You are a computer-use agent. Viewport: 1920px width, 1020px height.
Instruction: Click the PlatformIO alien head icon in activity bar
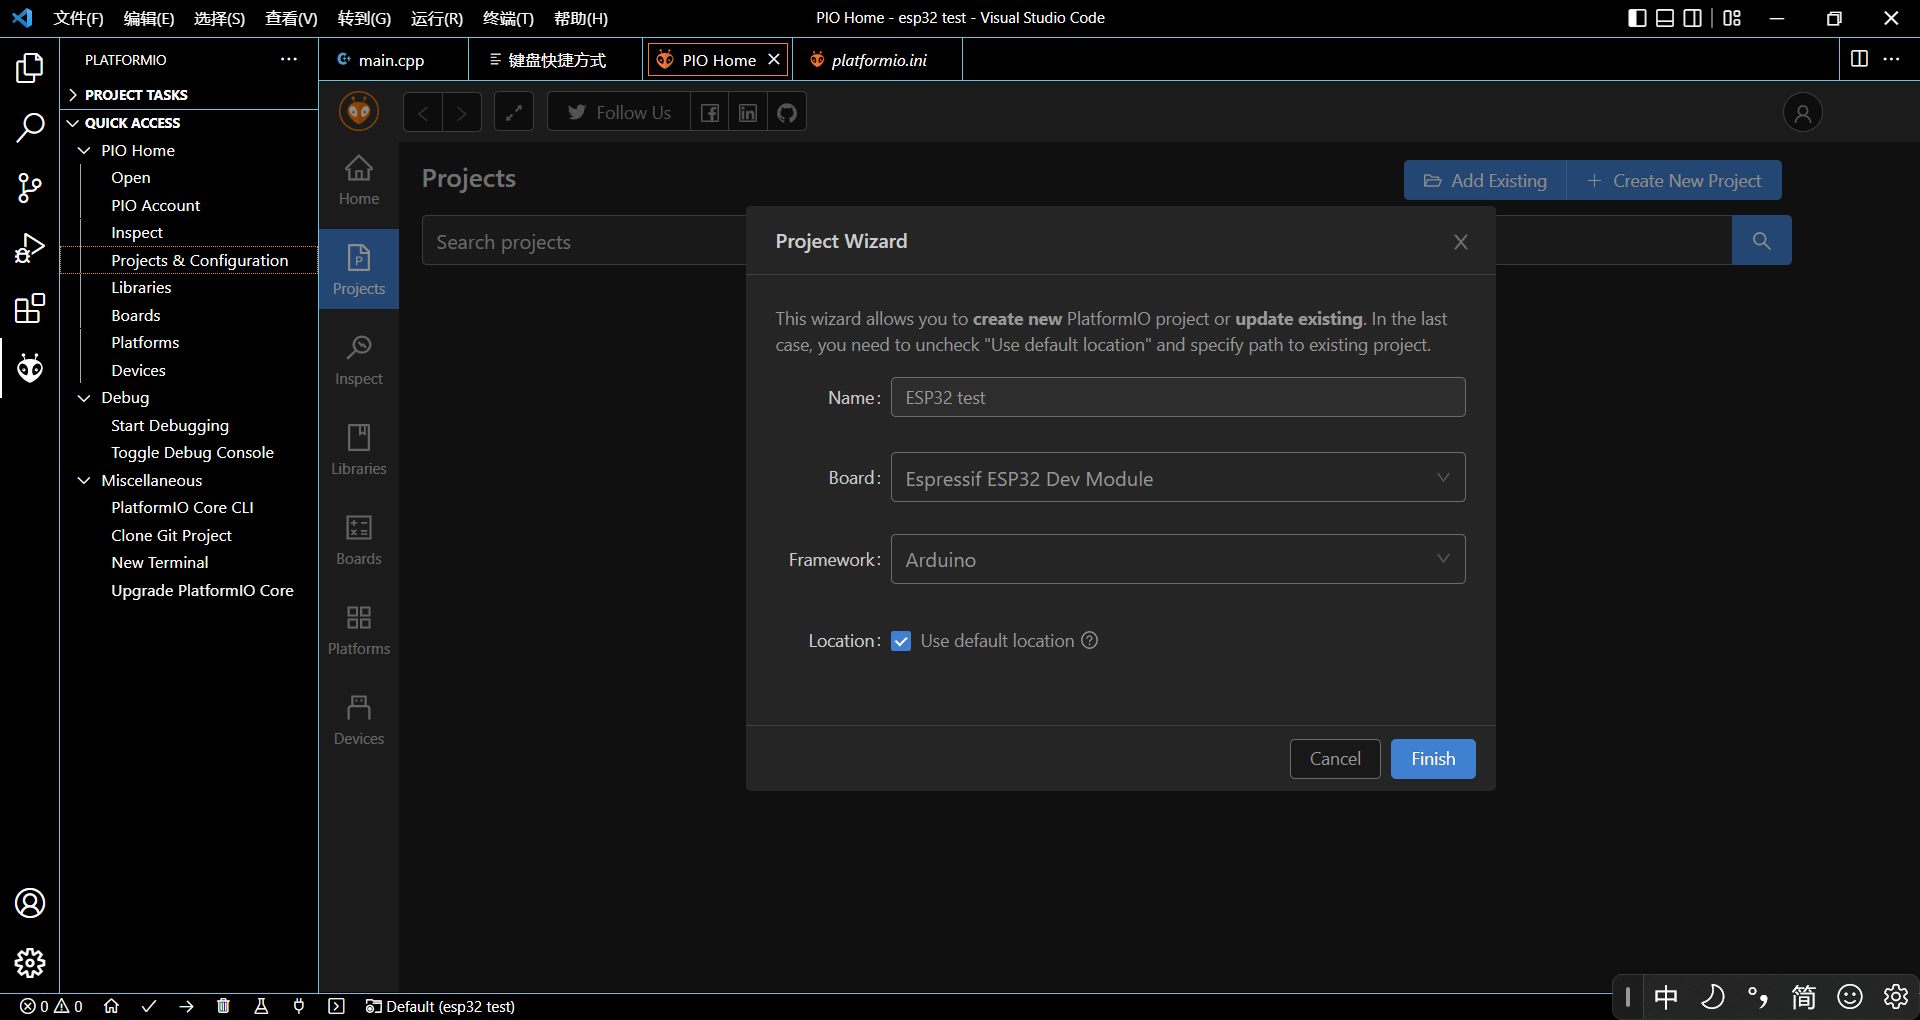pos(30,368)
